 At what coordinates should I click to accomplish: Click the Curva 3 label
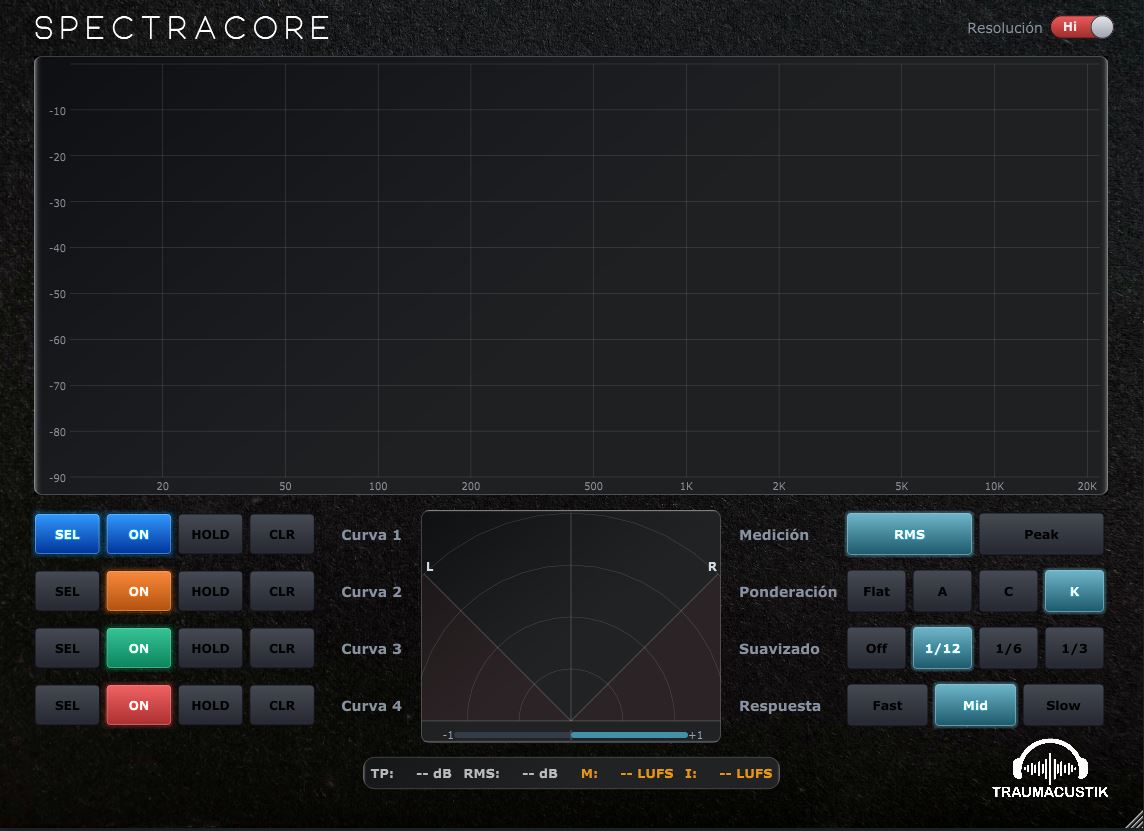click(371, 649)
